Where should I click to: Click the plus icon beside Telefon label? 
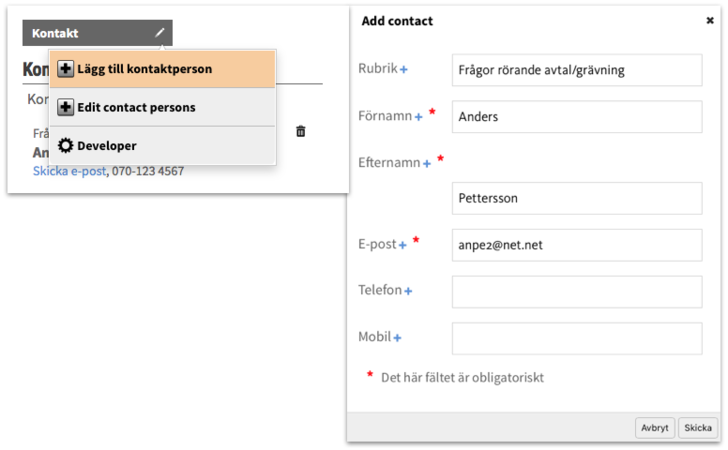(408, 291)
